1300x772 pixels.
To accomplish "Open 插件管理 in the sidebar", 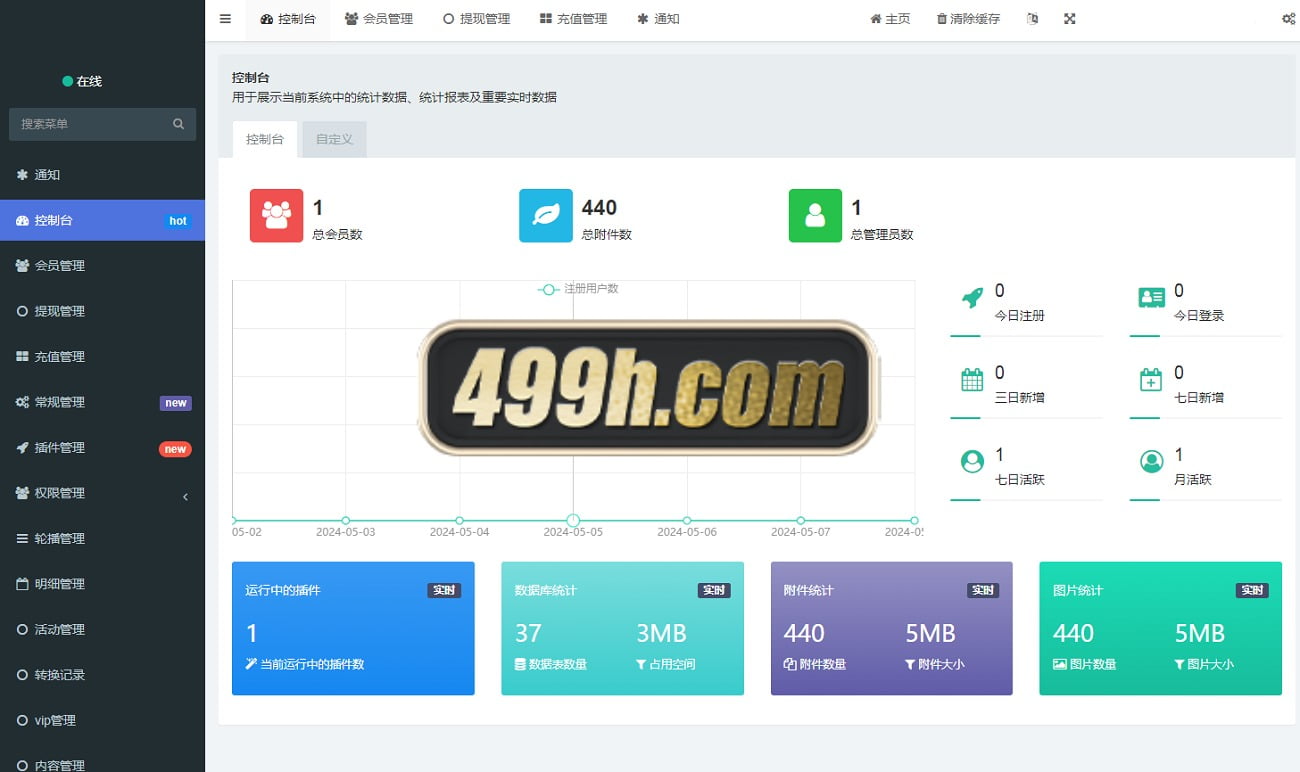I will 102,448.
